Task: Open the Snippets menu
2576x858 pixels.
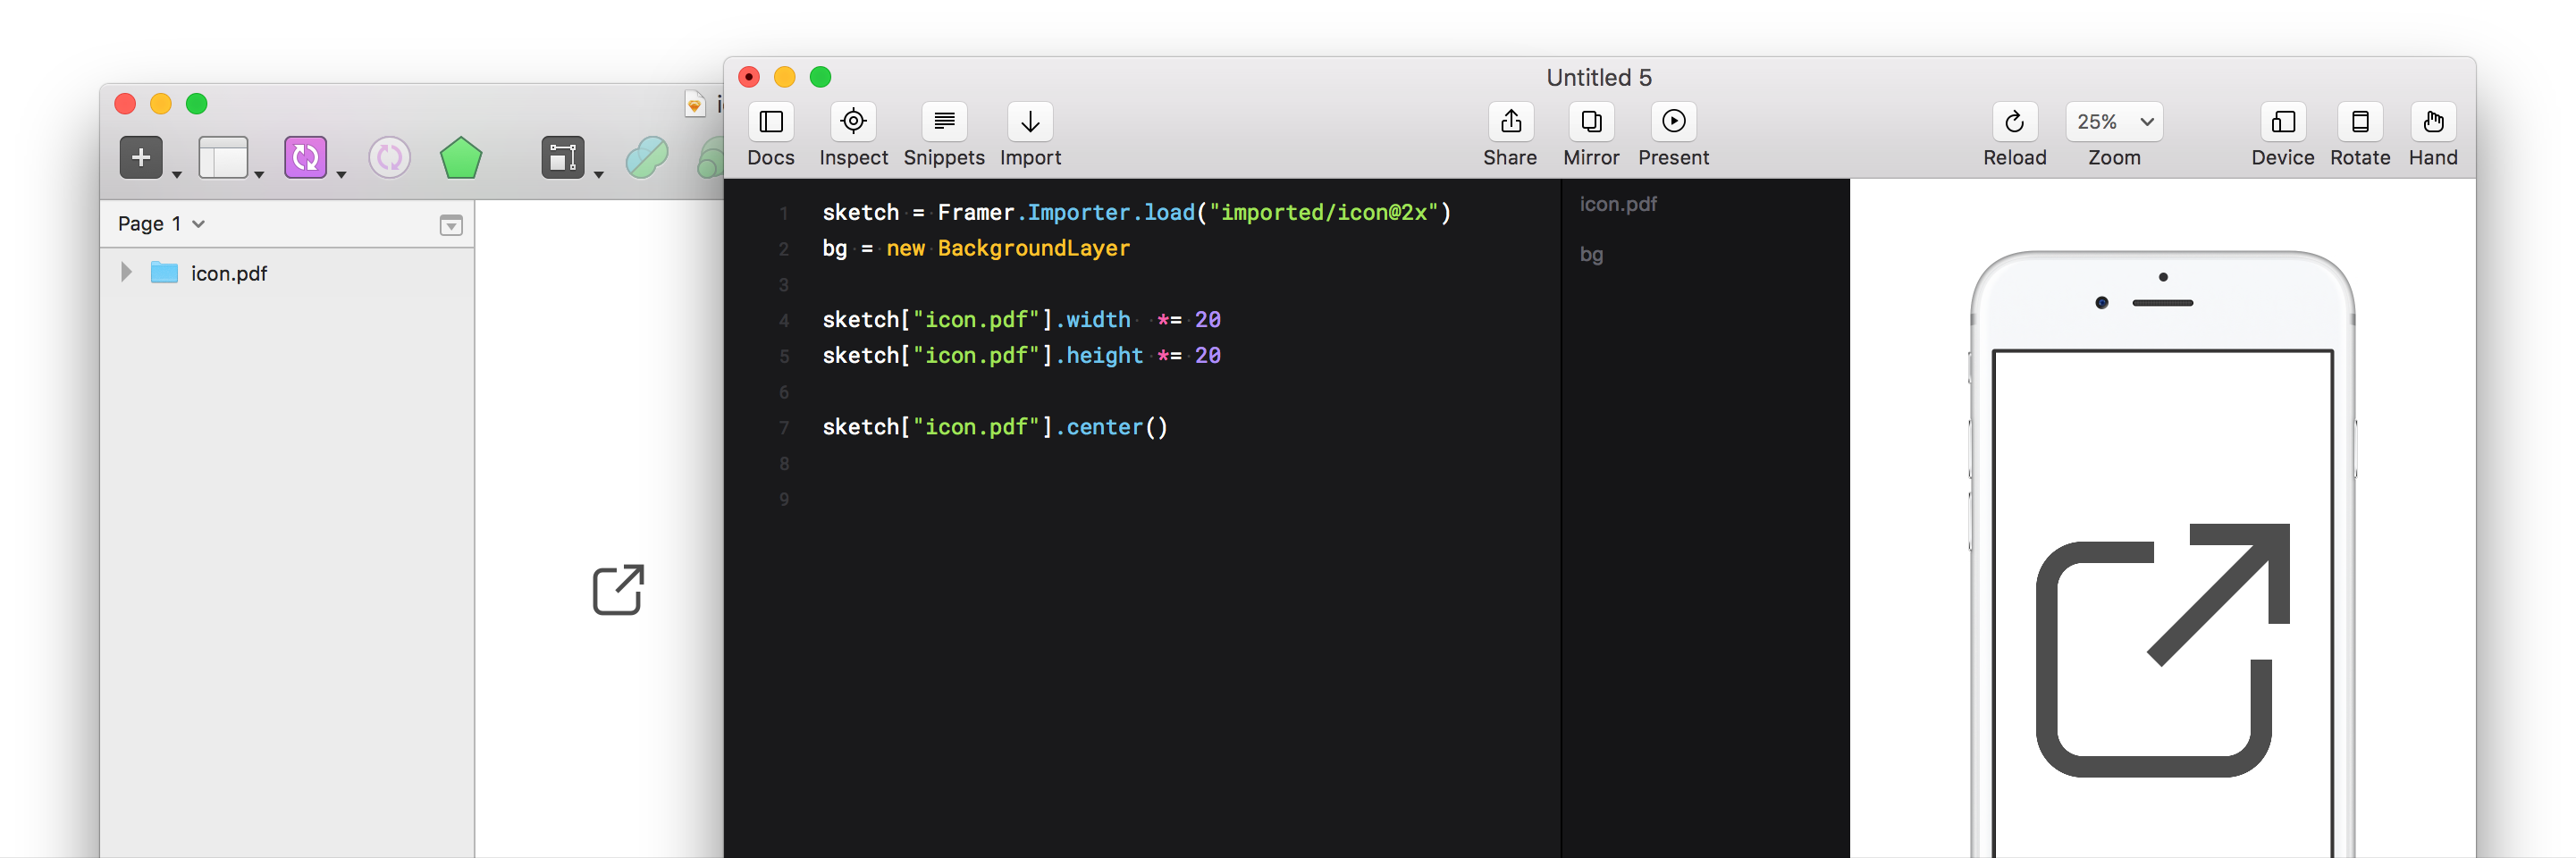Action: click(943, 122)
